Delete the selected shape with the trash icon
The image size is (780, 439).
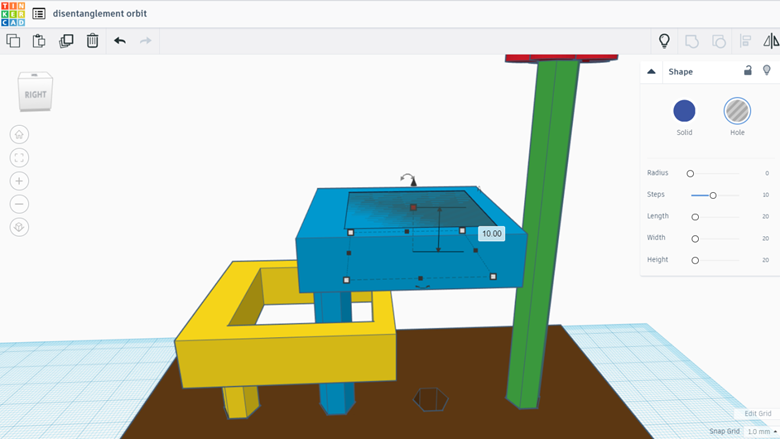pos(93,41)
